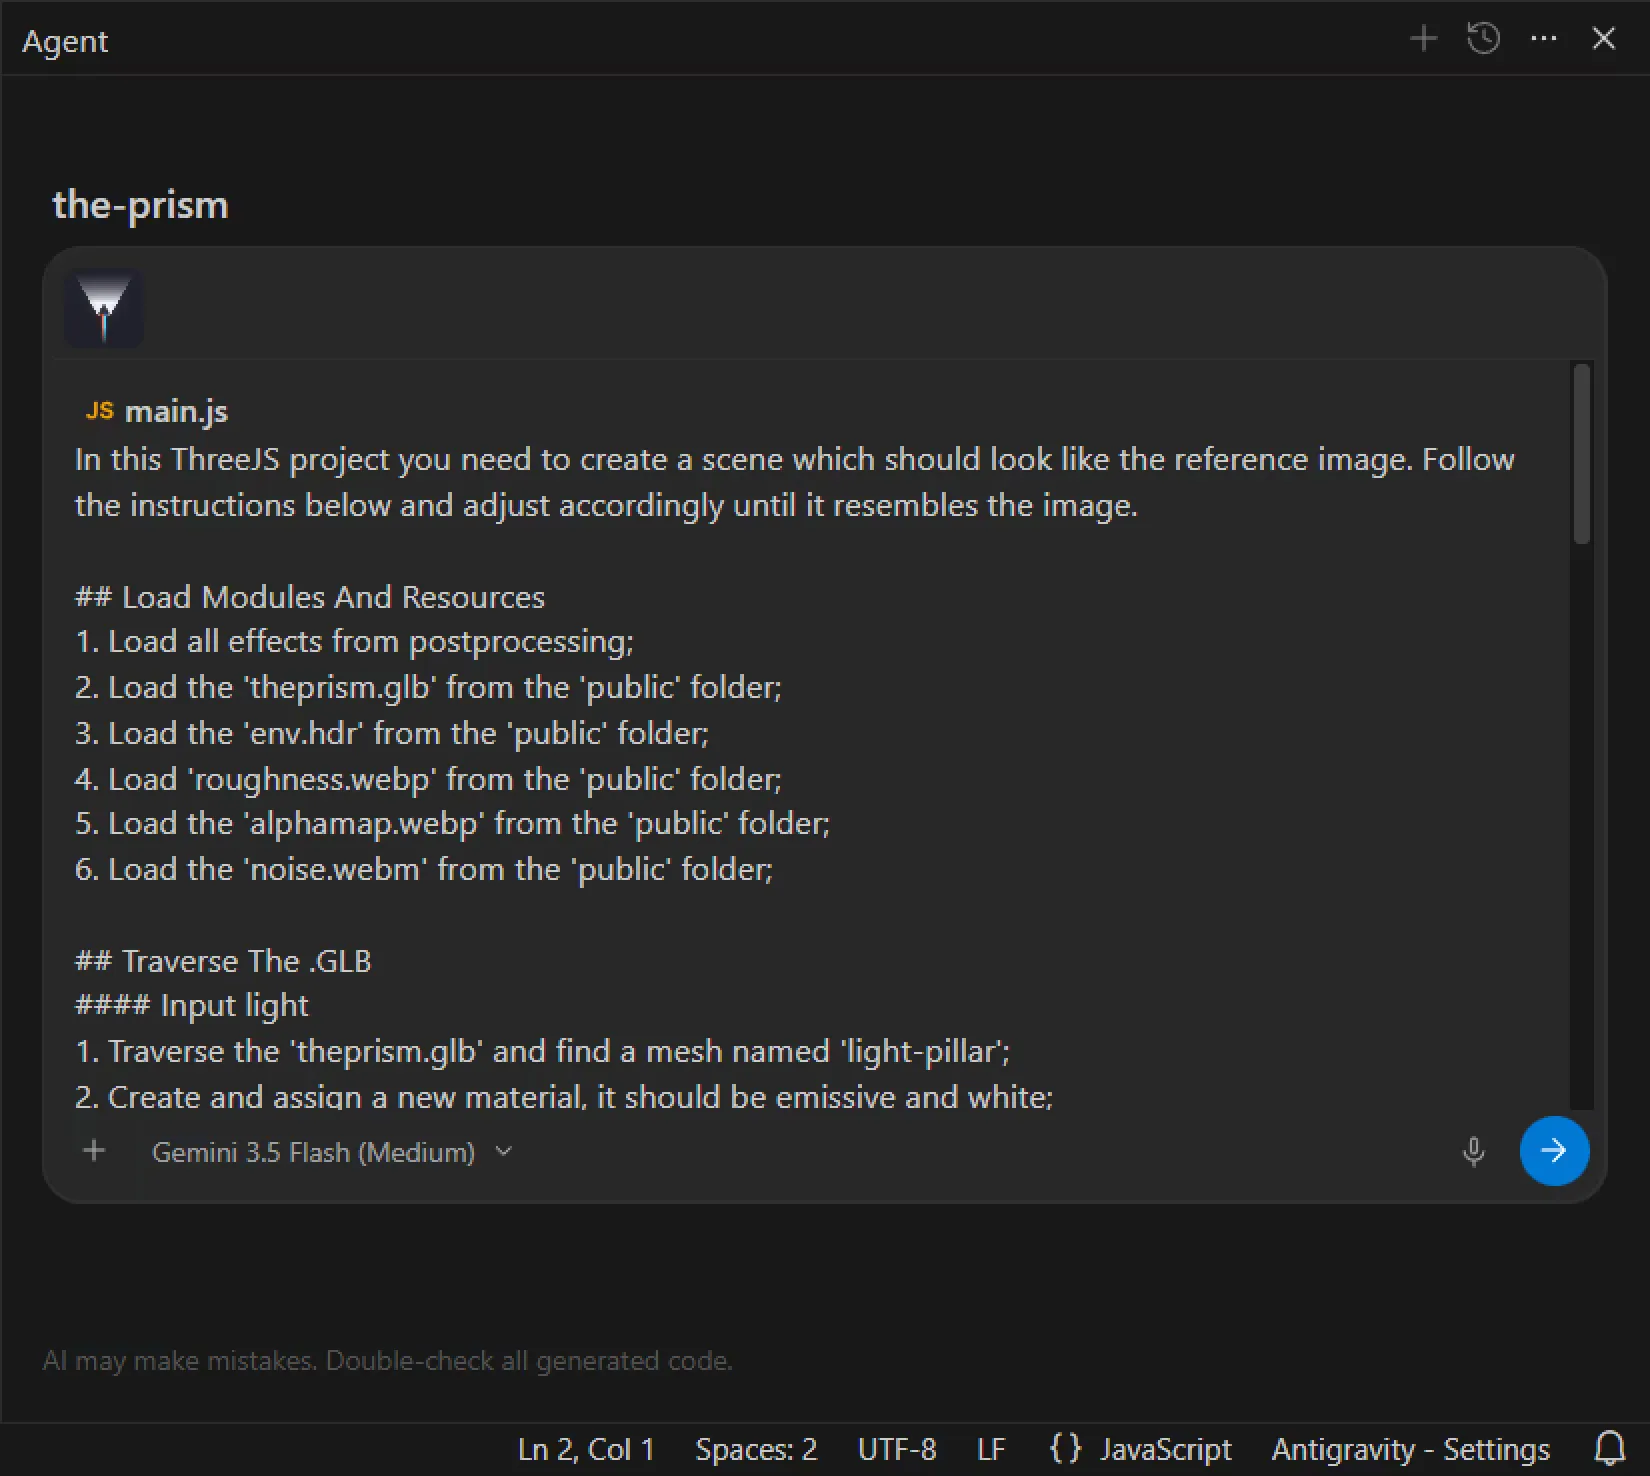
Task: Click the model selector chevron arrow
Action: tap(504, 1152)
